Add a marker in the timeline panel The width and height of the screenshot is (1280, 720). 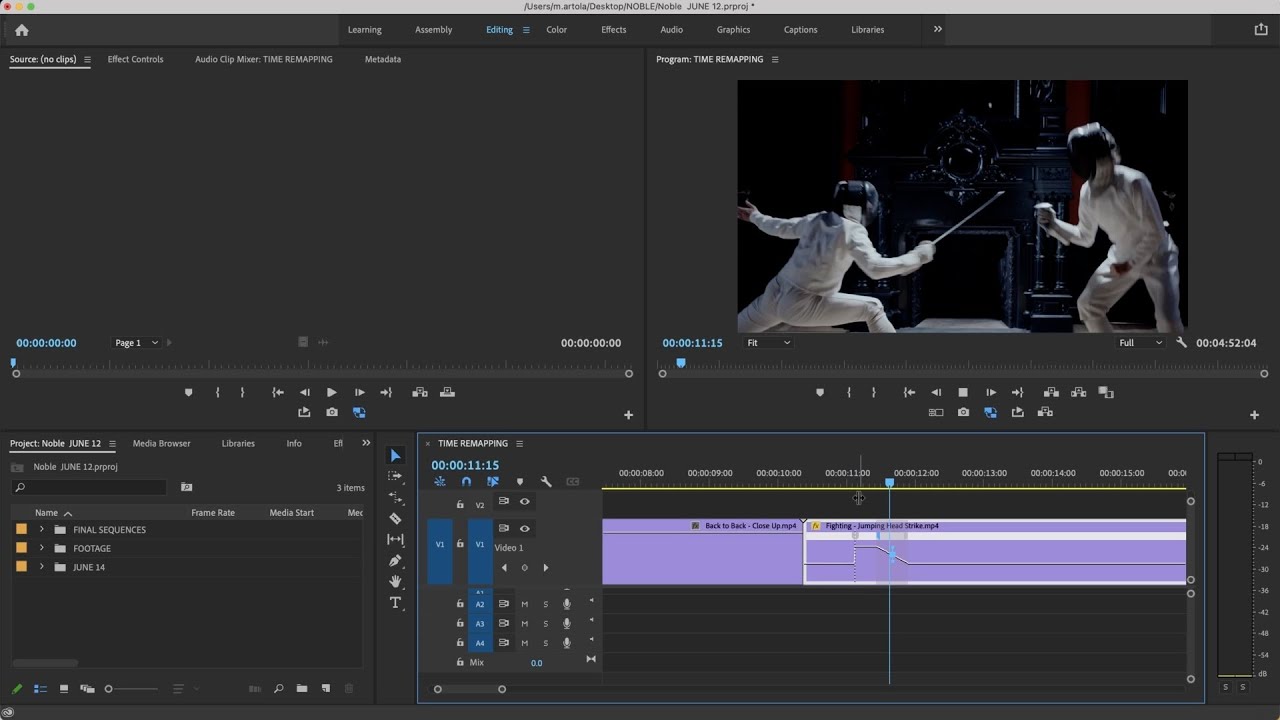pyautogui.click(x=519, y=482)
